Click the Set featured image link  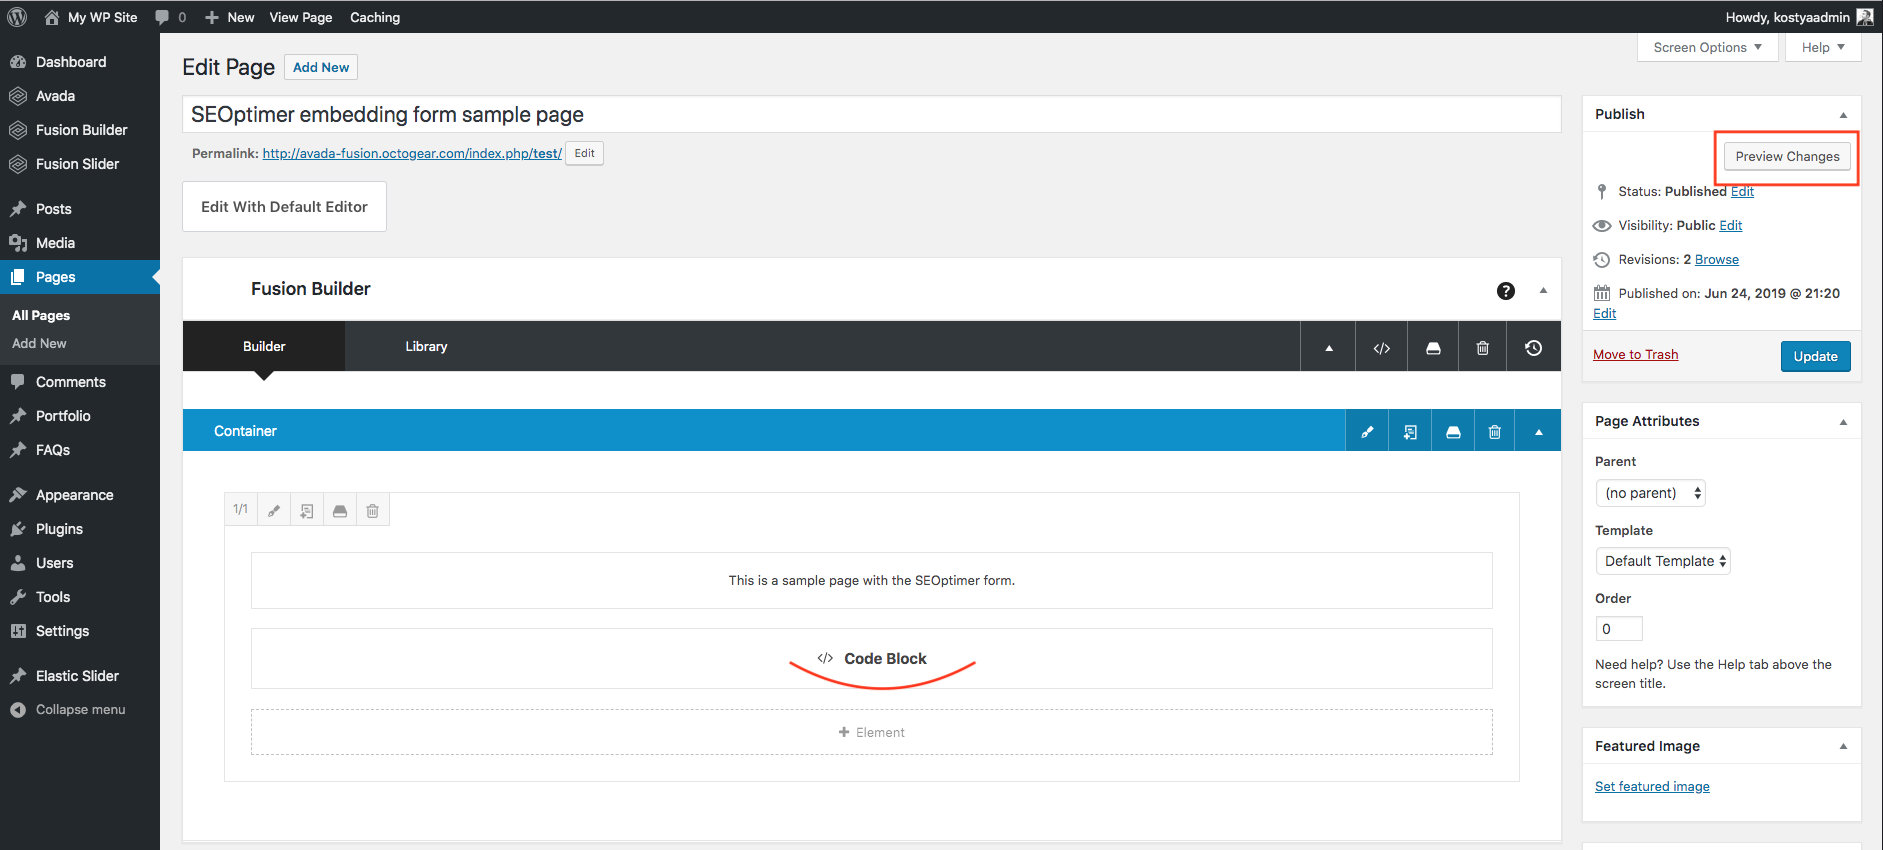1652,786
